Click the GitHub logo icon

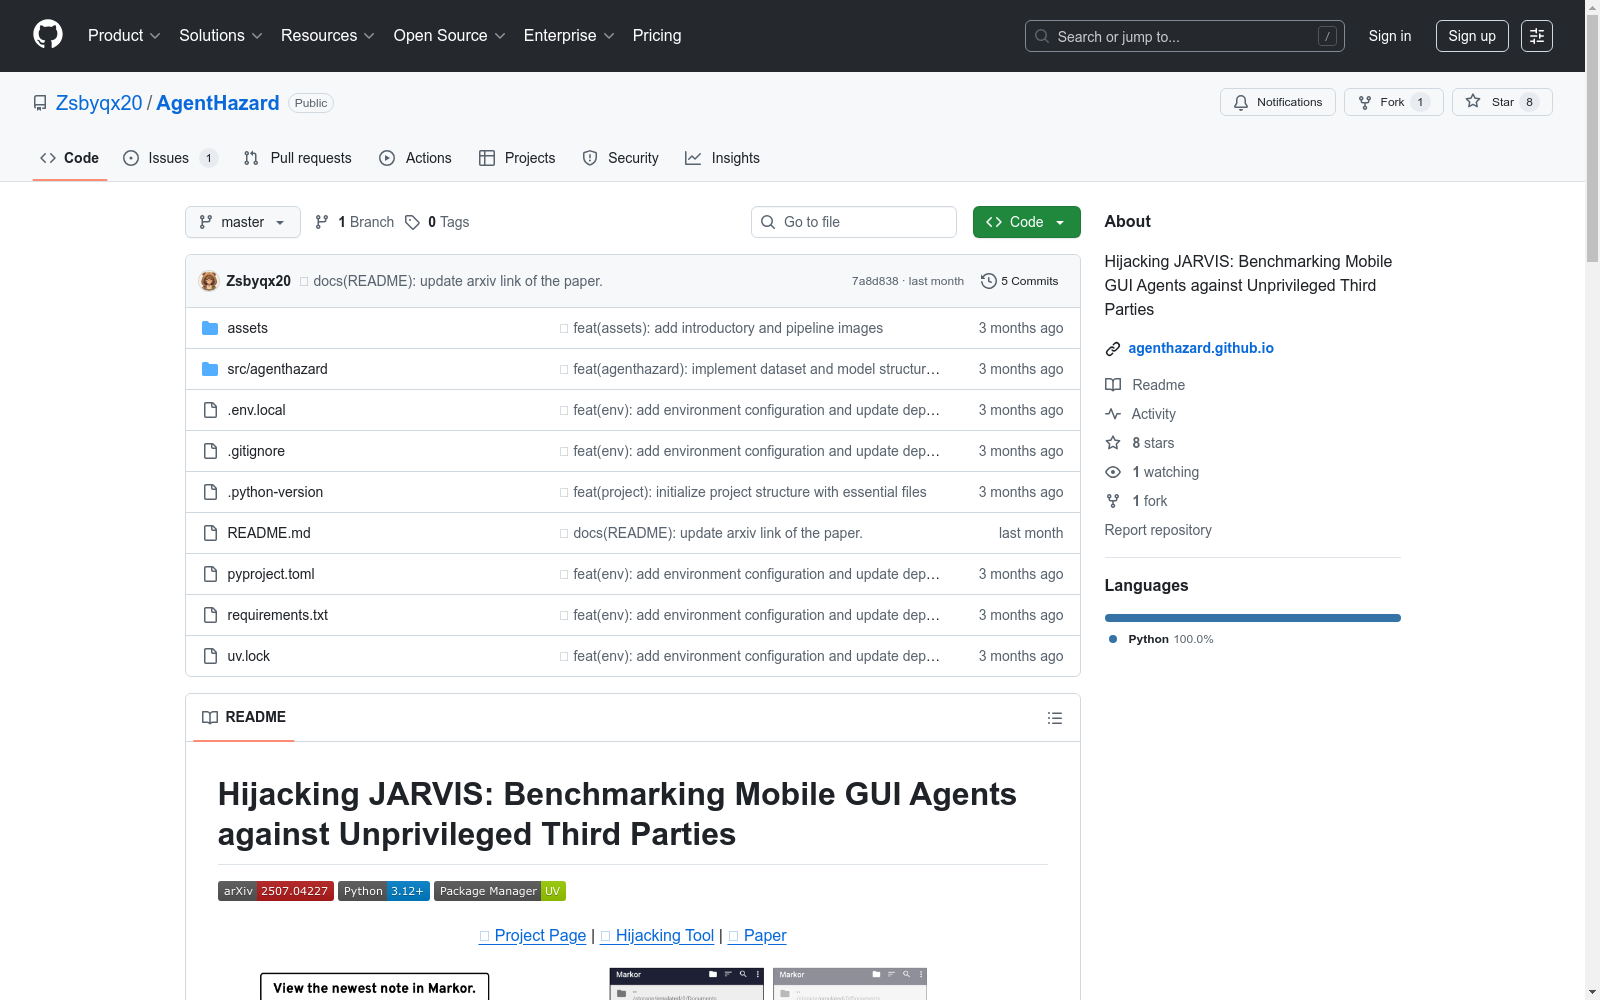tap(48, 35)
